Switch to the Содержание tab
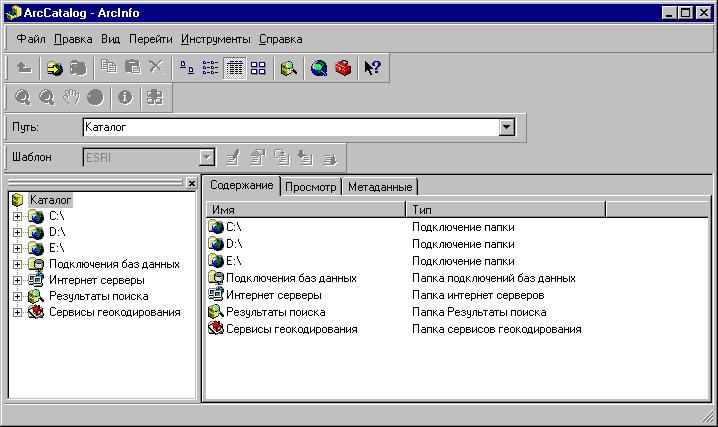 tap(241, 185)
